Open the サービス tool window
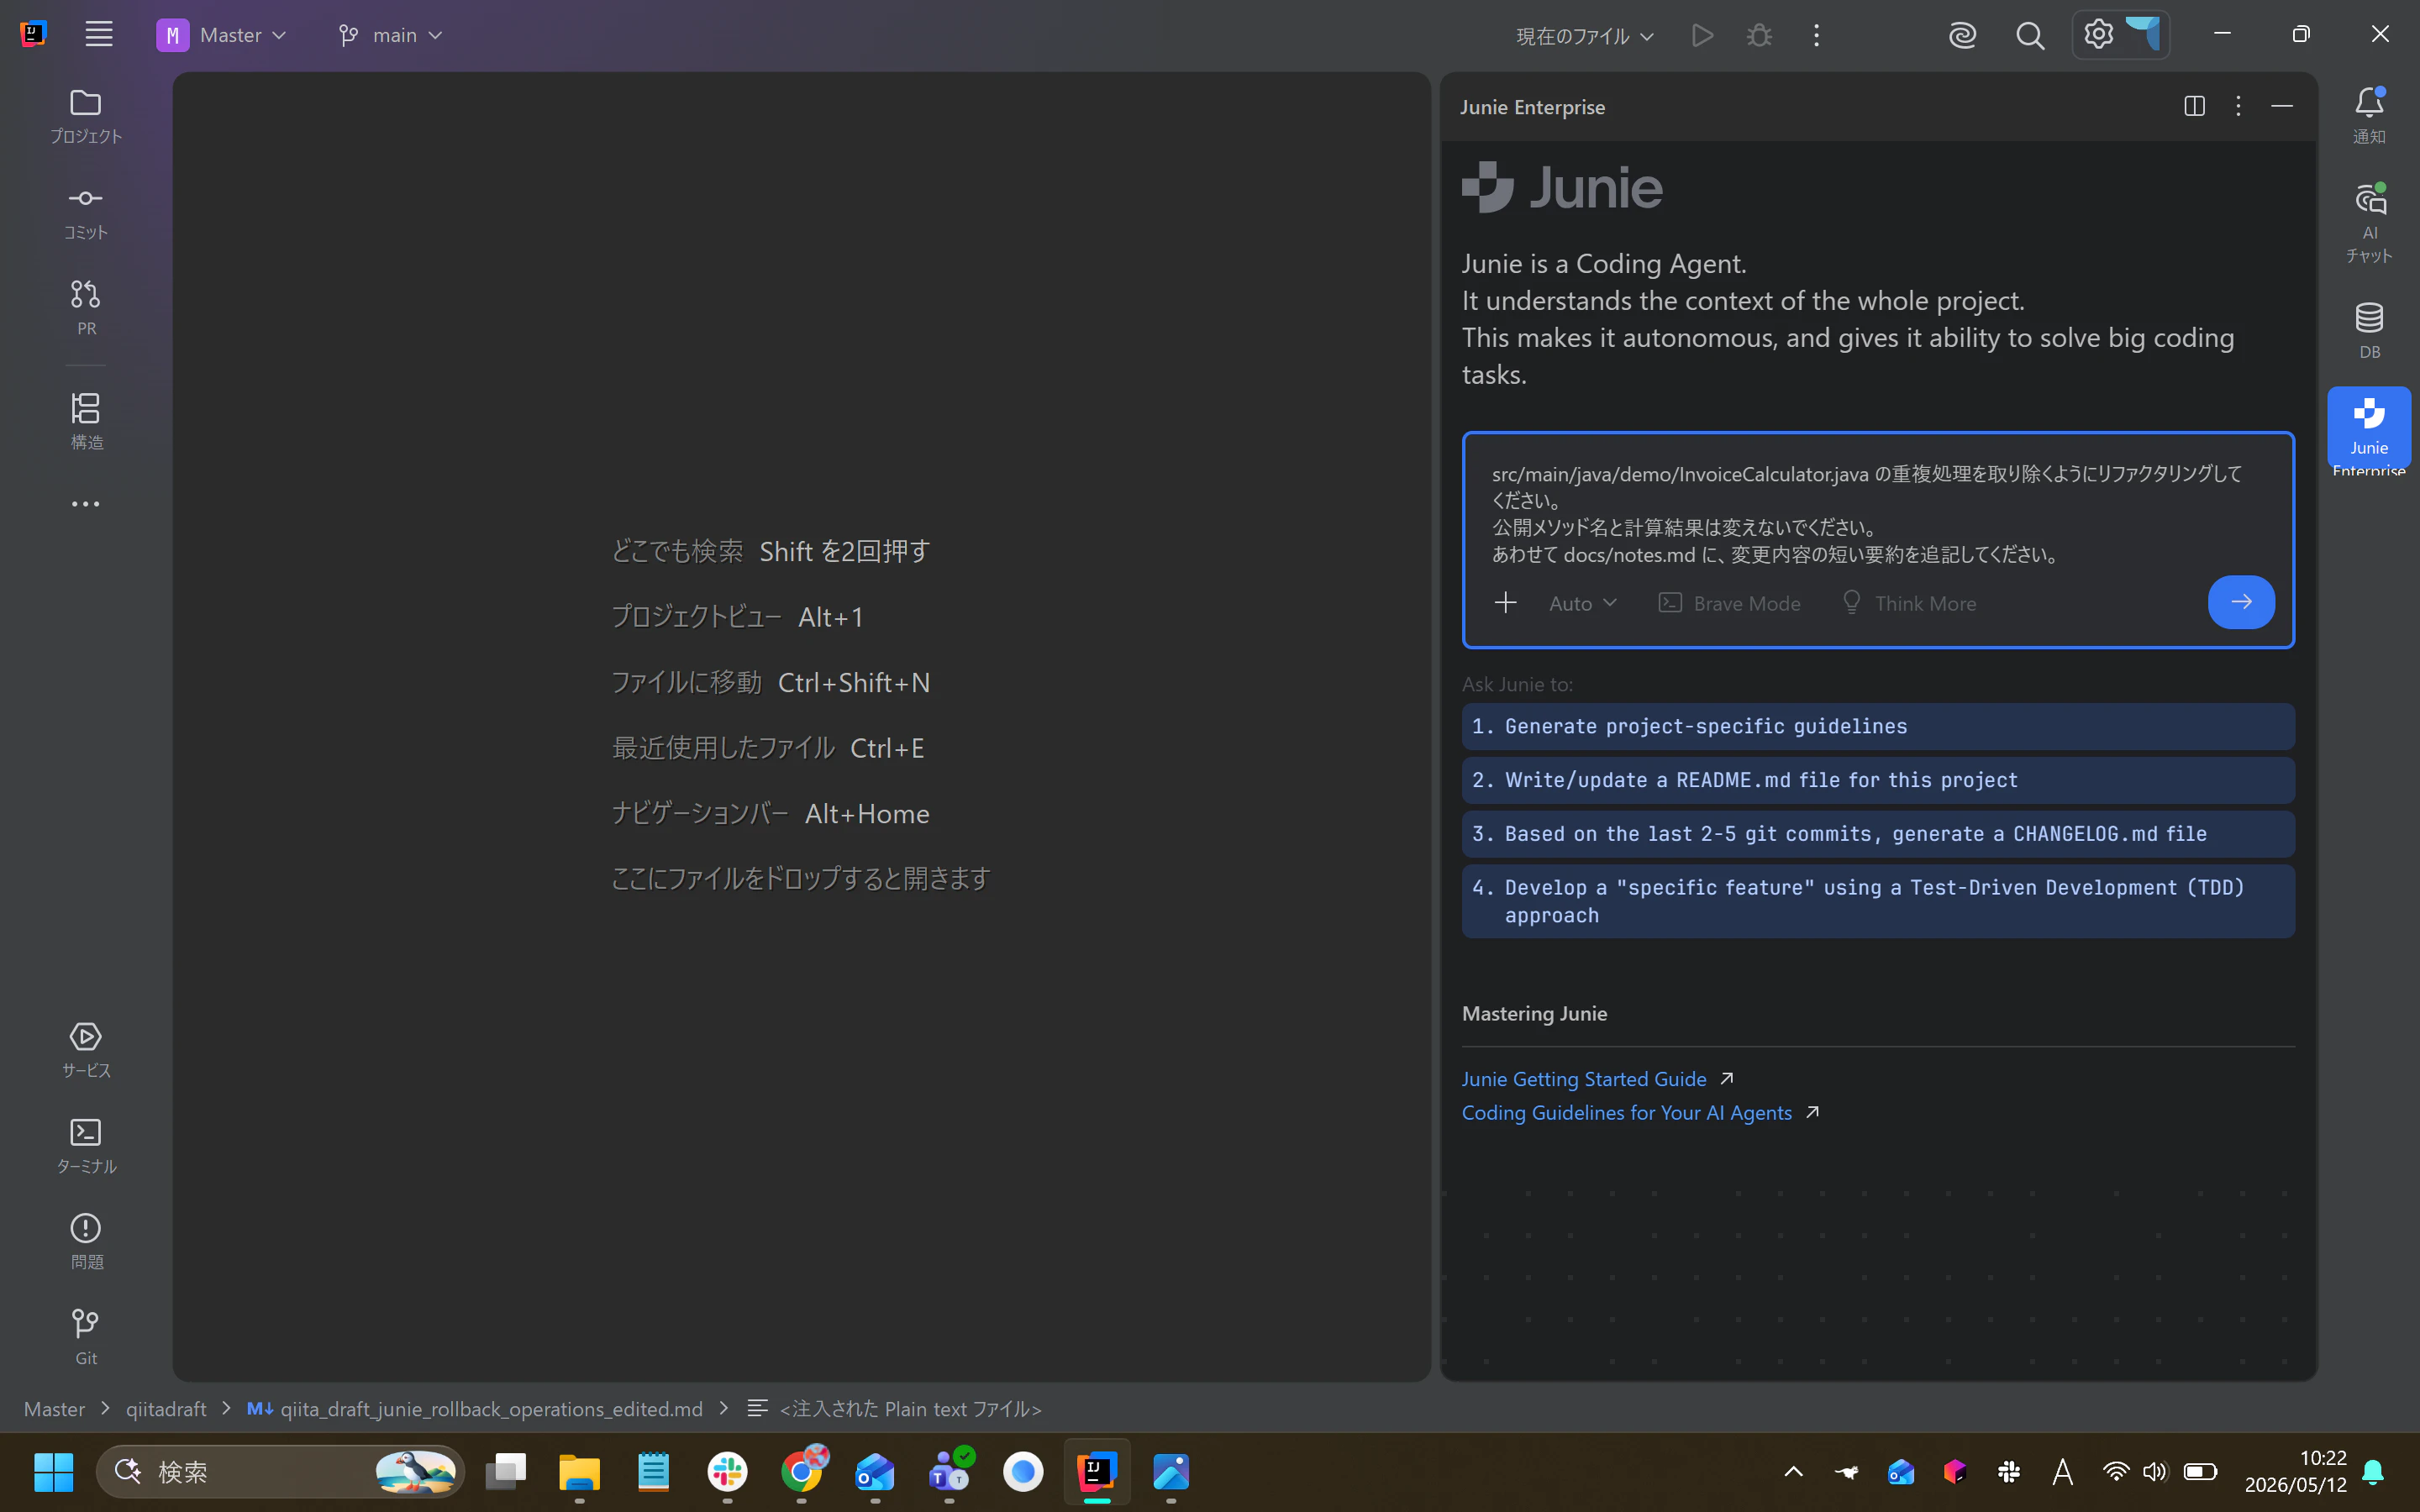 tap(86, 1050)
